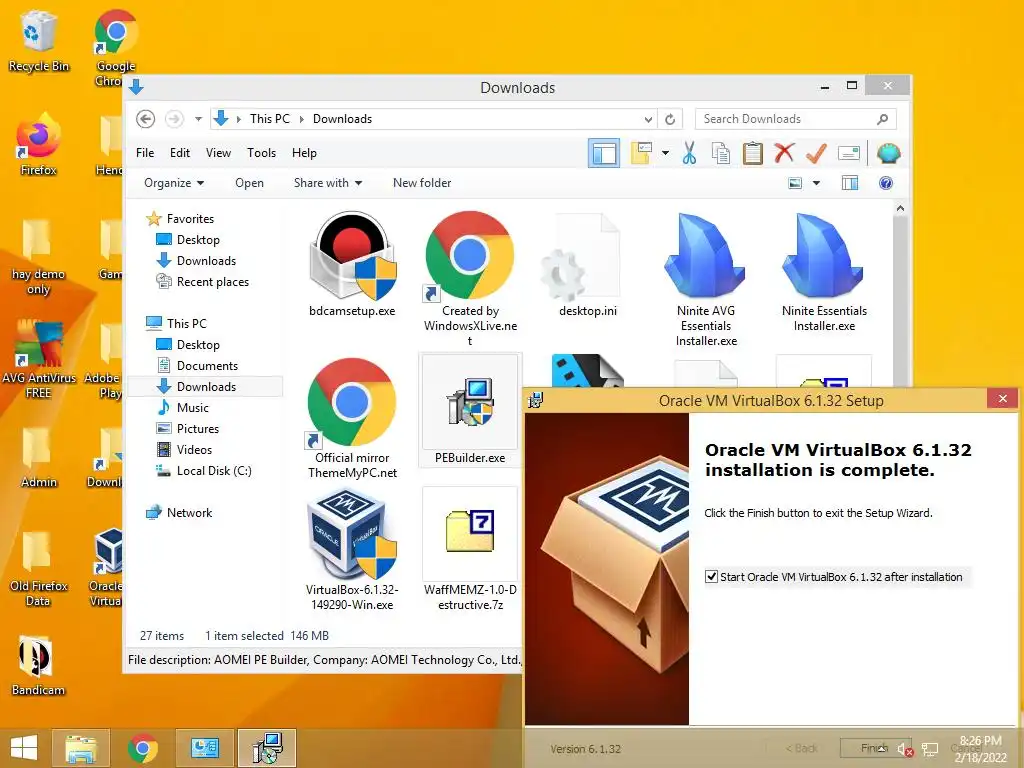
Task: Show the preview pane icon
Action: [850, 184]
